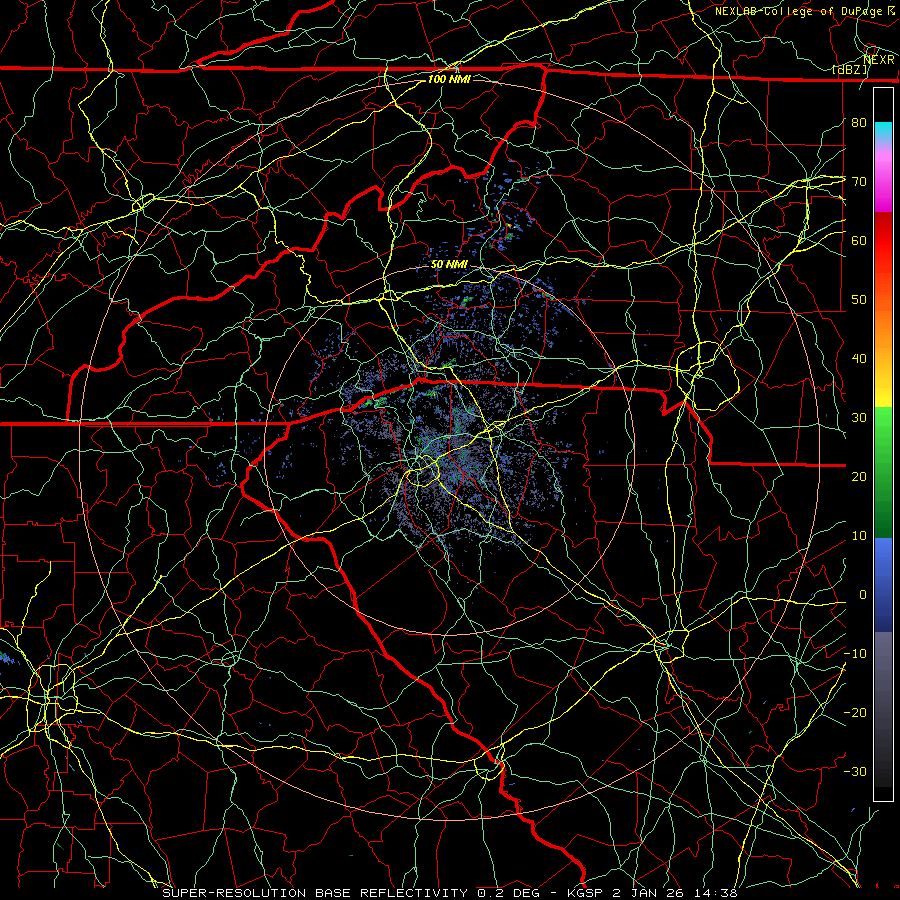This screenshot has width=900, height=900.
Task: Click the 100 NMI range ring label
Action: 449,79
